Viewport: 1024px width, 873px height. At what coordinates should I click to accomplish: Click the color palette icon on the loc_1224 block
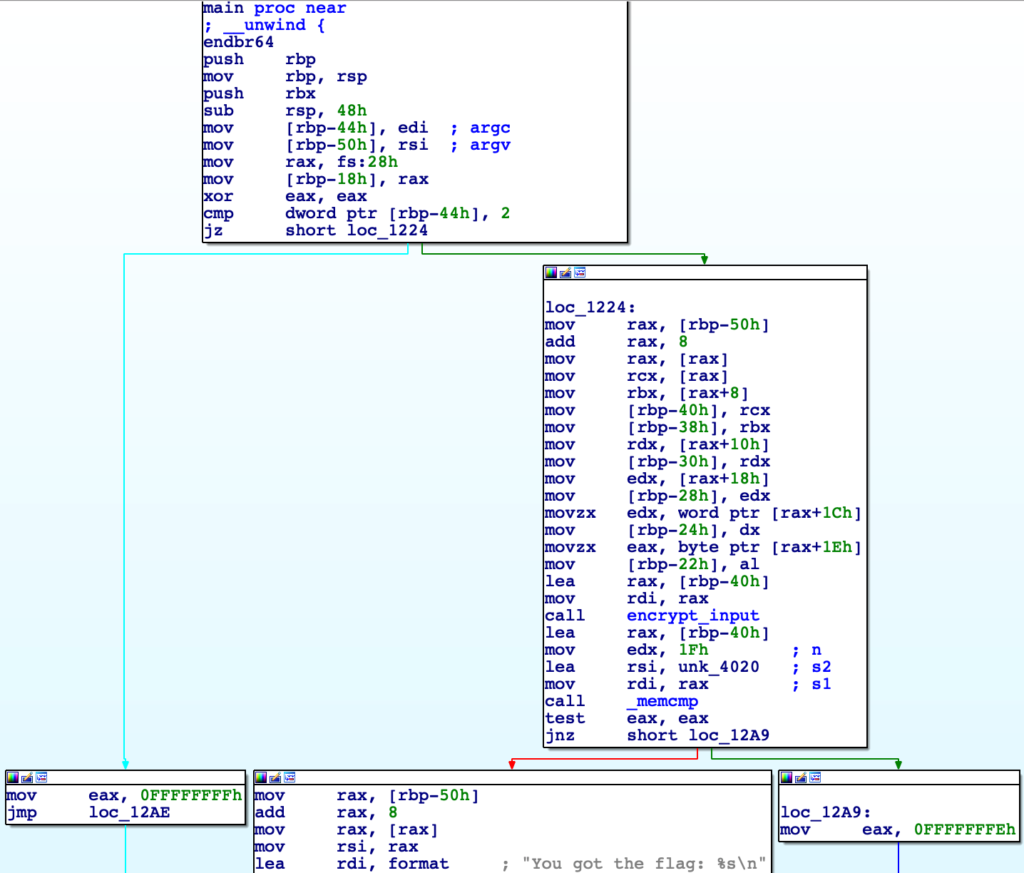coord(550,272)
